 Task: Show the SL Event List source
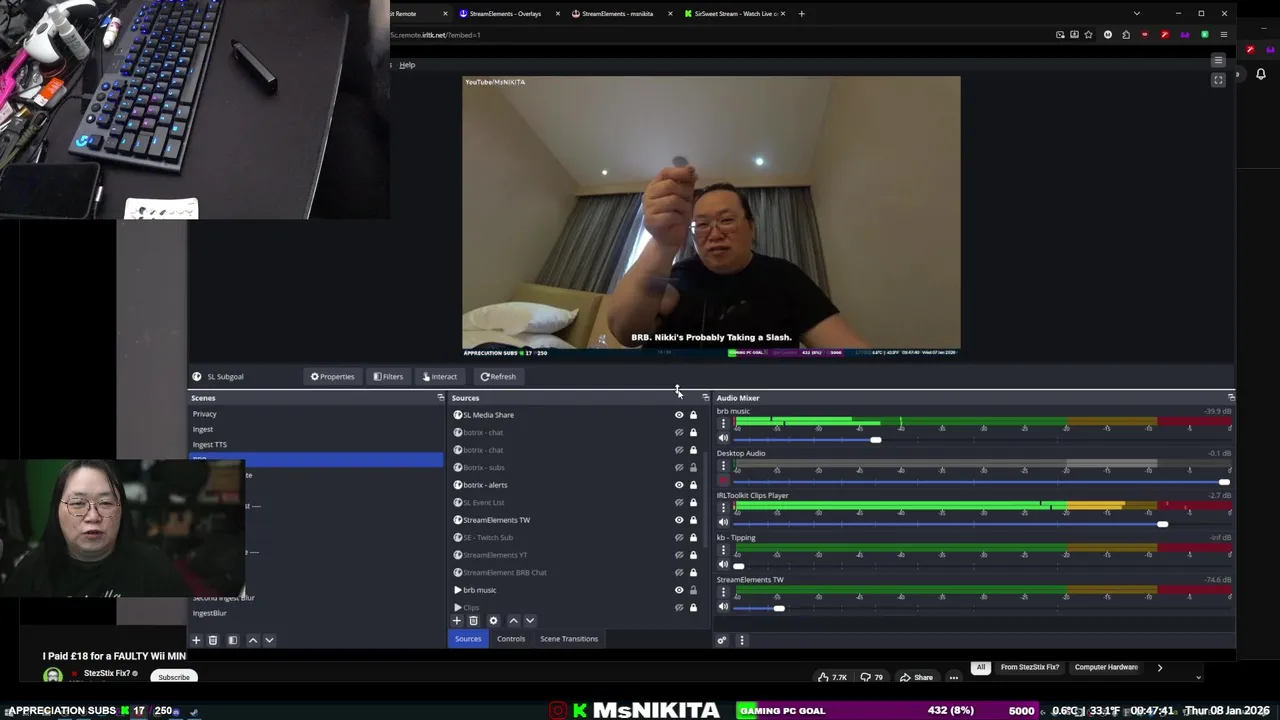pyautogui.click(x=679, y=502)
